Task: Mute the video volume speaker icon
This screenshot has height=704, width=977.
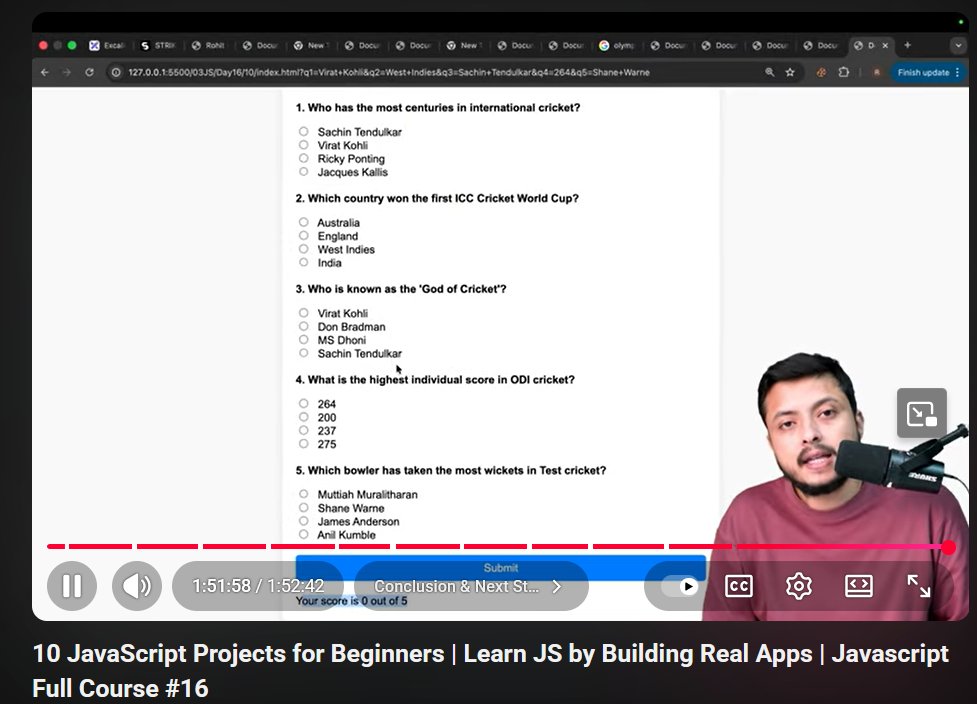Action: coord(136,586)
